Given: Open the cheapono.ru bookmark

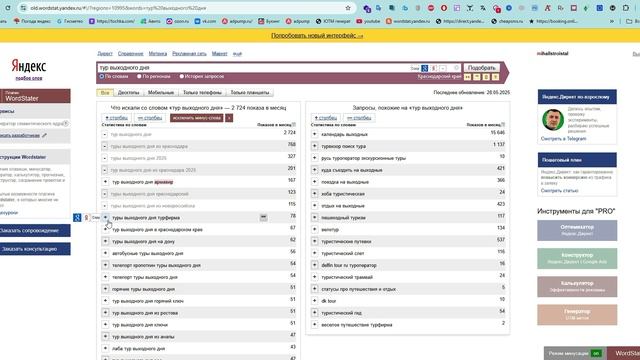Looking at the screenshot, I should (x=508, y=21).
